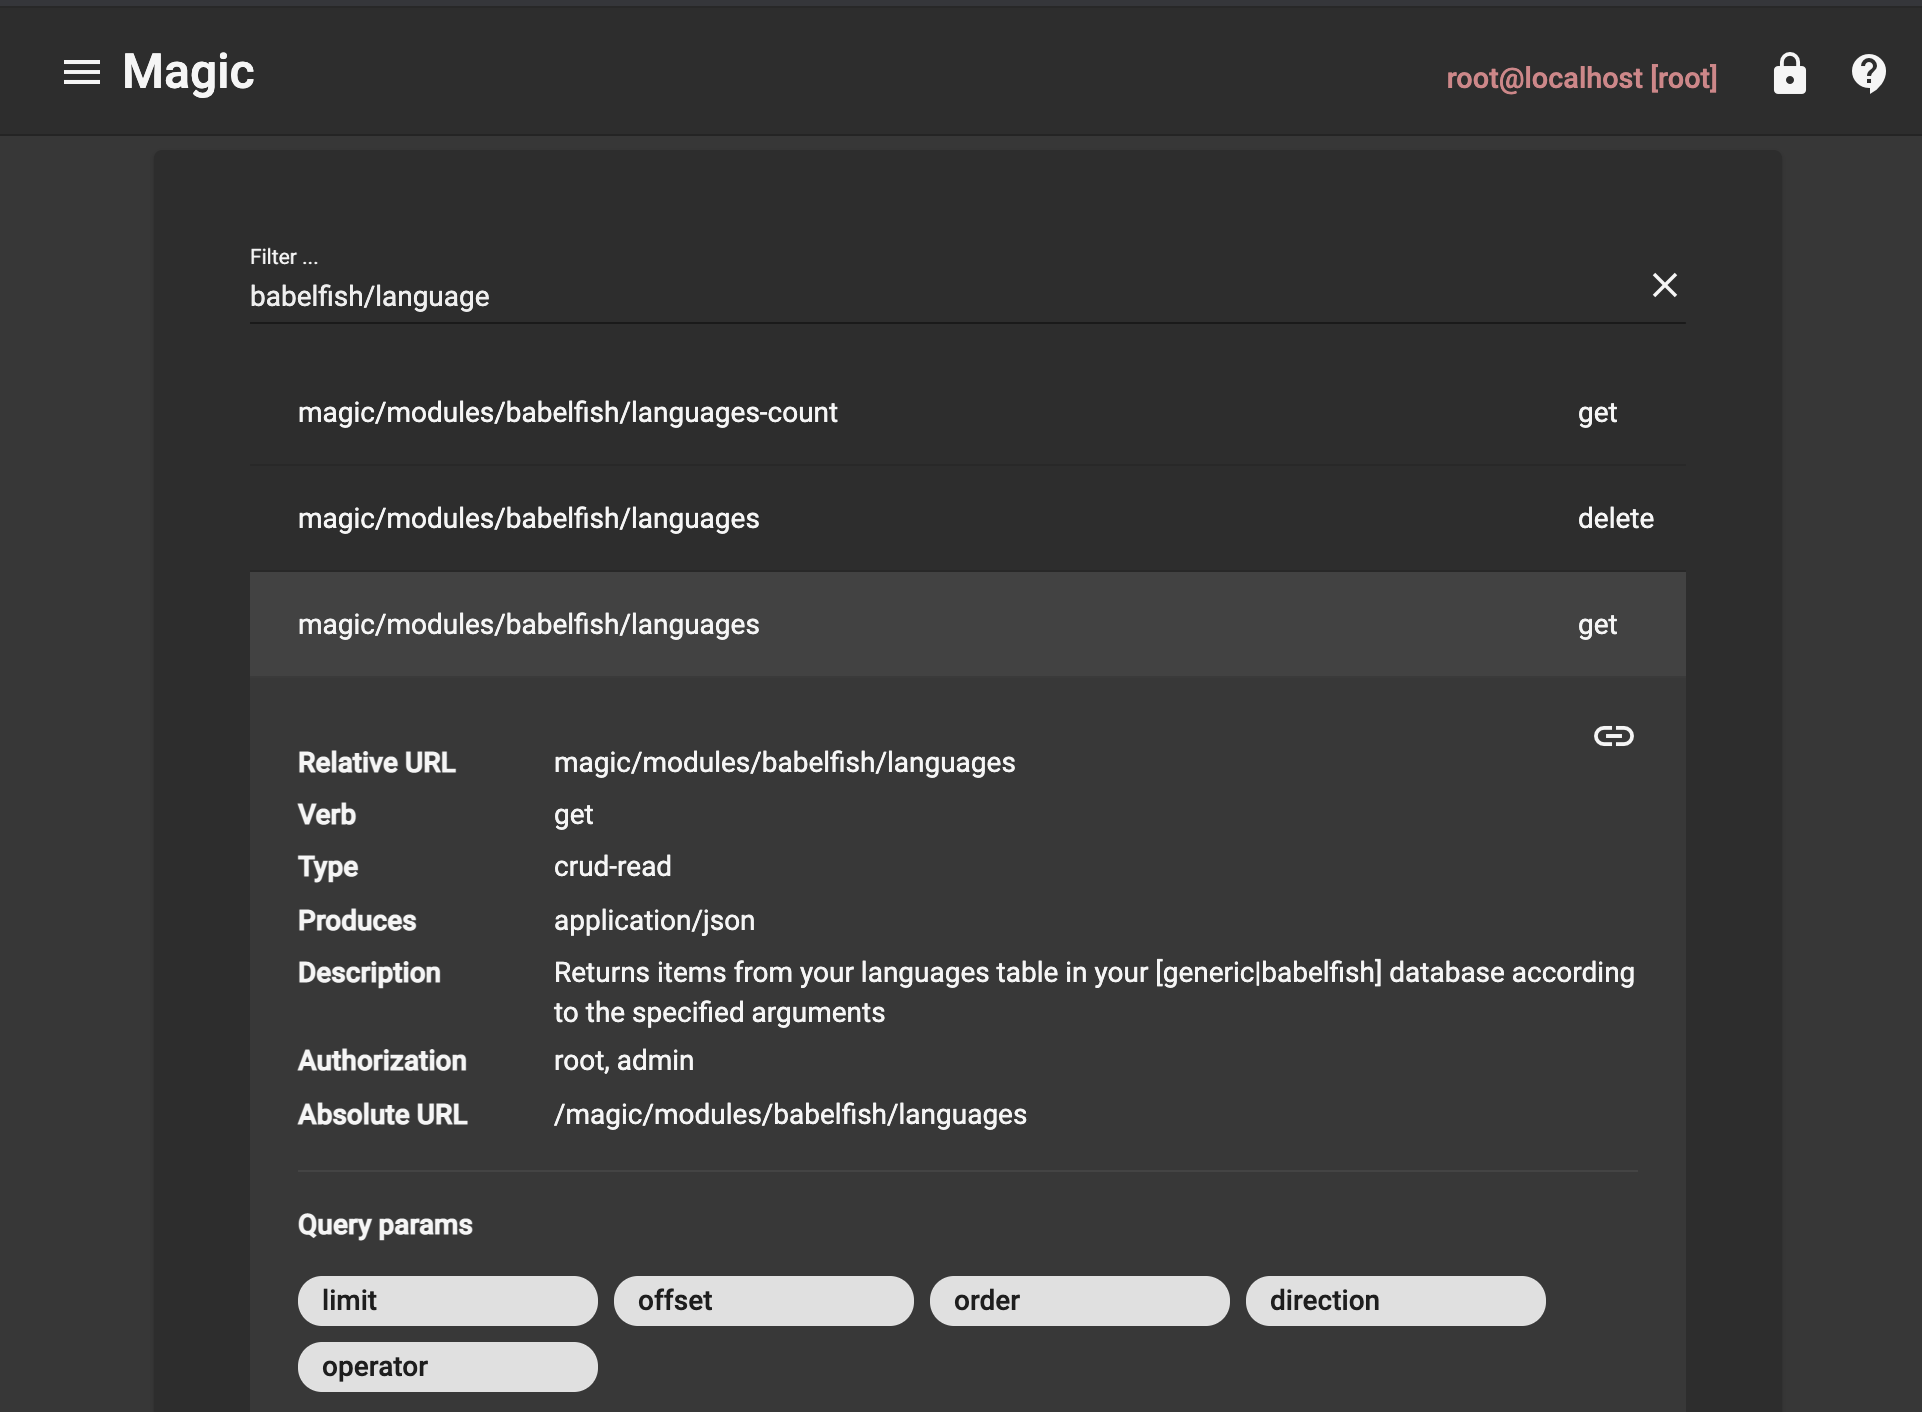
Task: Select the direction query param chip
Action: coord(1395,1301)
